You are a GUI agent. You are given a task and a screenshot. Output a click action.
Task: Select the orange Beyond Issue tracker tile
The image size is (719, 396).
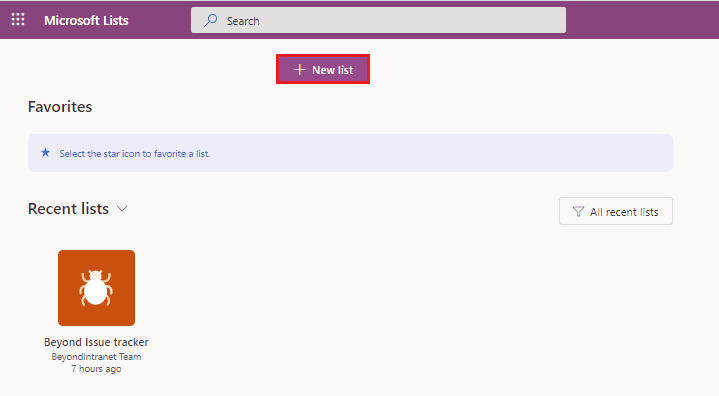(x=96, y=288)
